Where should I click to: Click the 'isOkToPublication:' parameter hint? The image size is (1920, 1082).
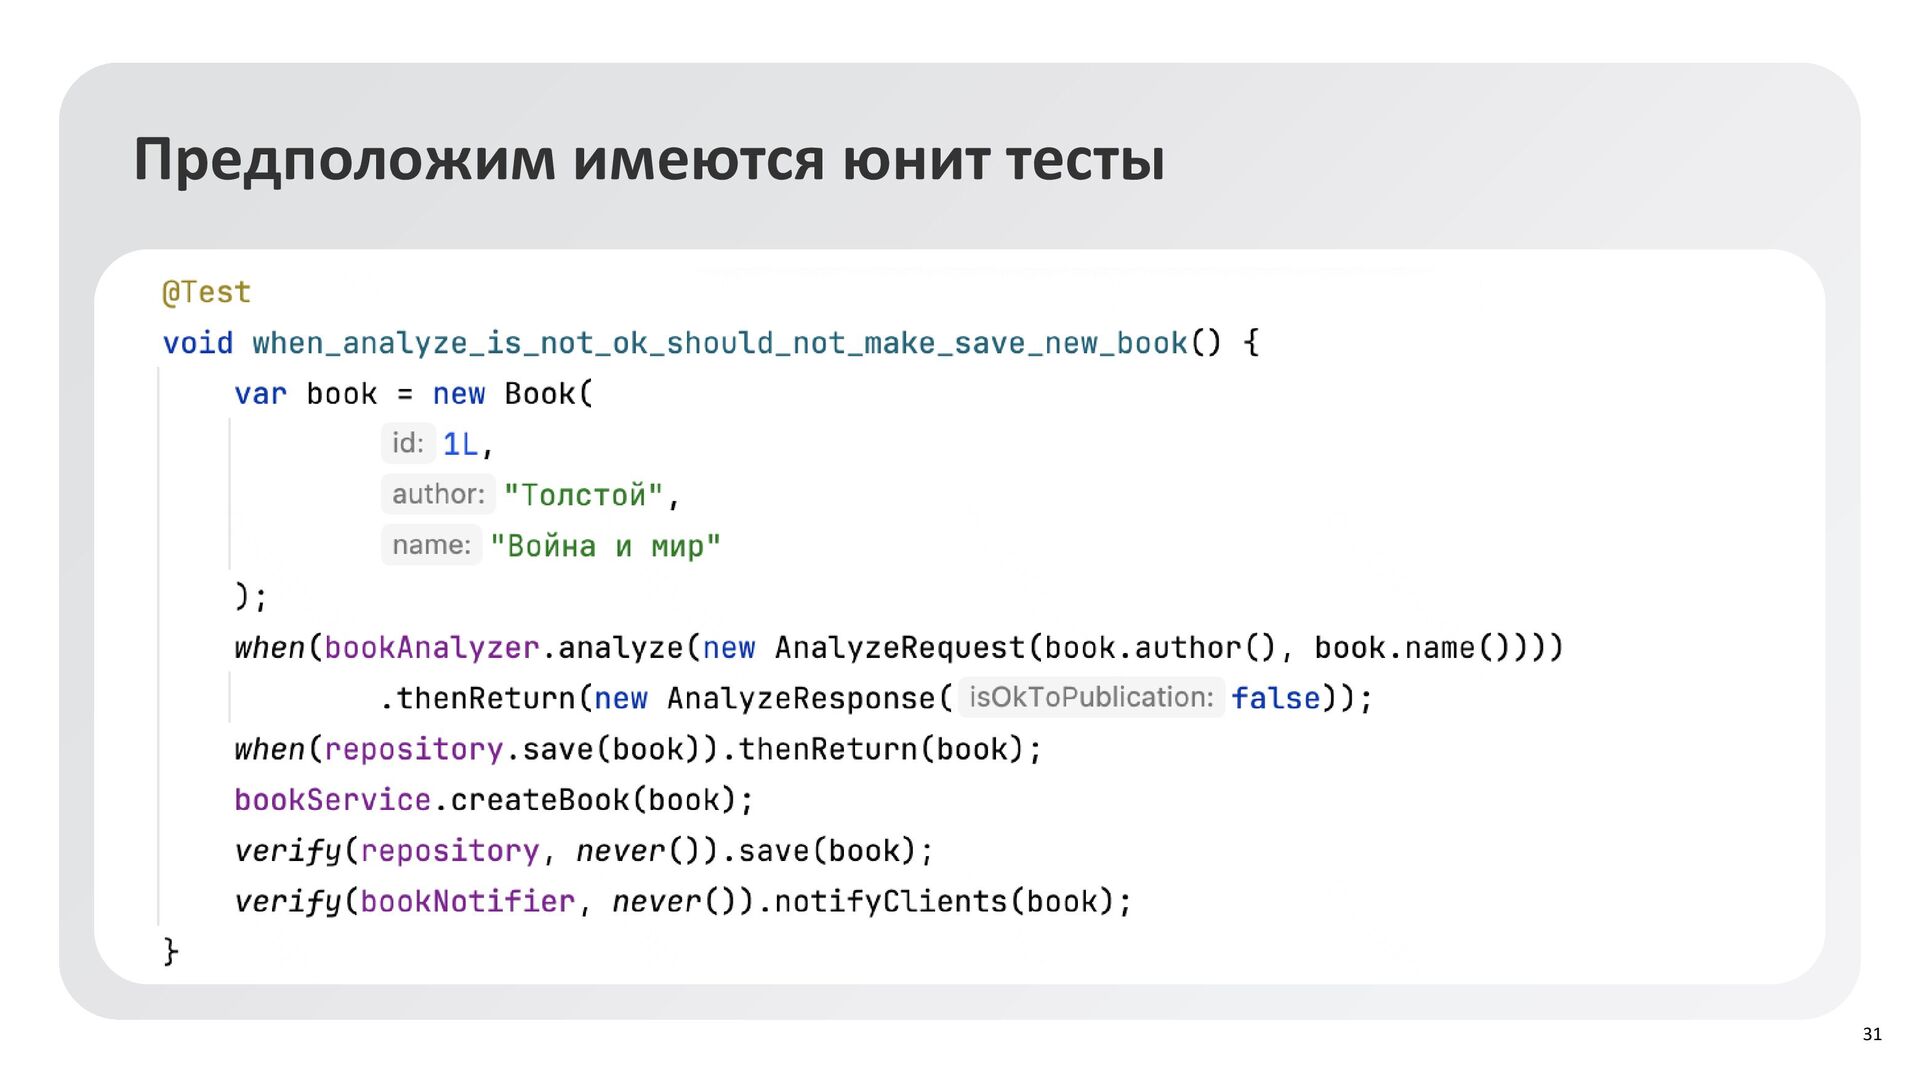1090,697
